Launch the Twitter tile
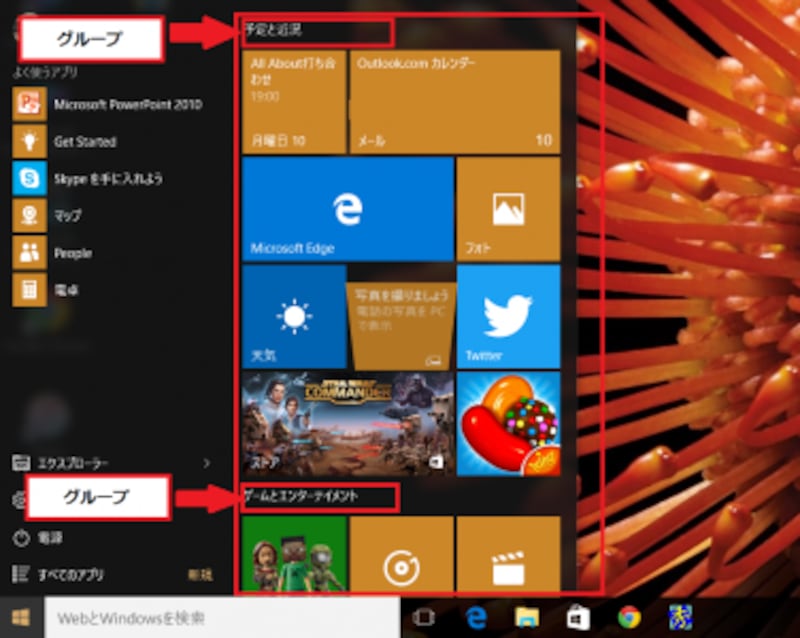The height and width of the screenshot is (638, 800). point(509,316)
